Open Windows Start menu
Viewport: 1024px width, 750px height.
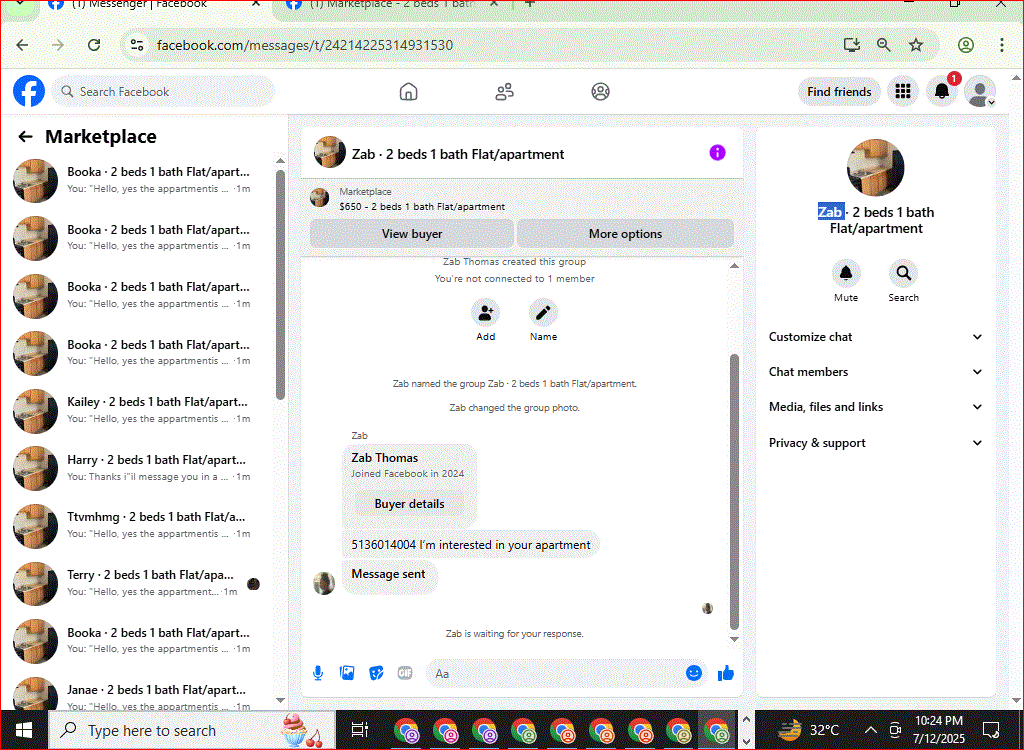pyautogui.click(x=24, y=730)
